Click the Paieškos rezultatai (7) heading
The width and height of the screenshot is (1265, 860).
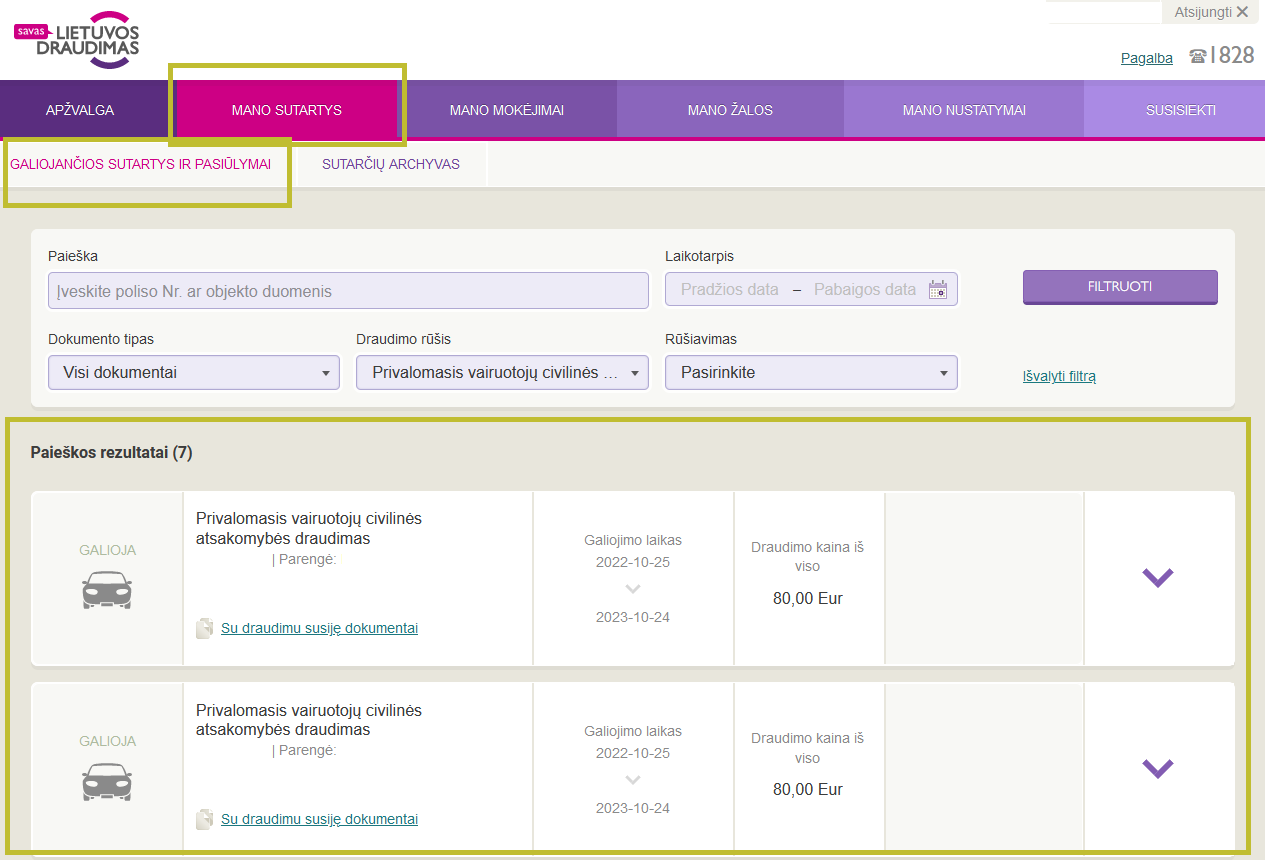pos(112,453)
